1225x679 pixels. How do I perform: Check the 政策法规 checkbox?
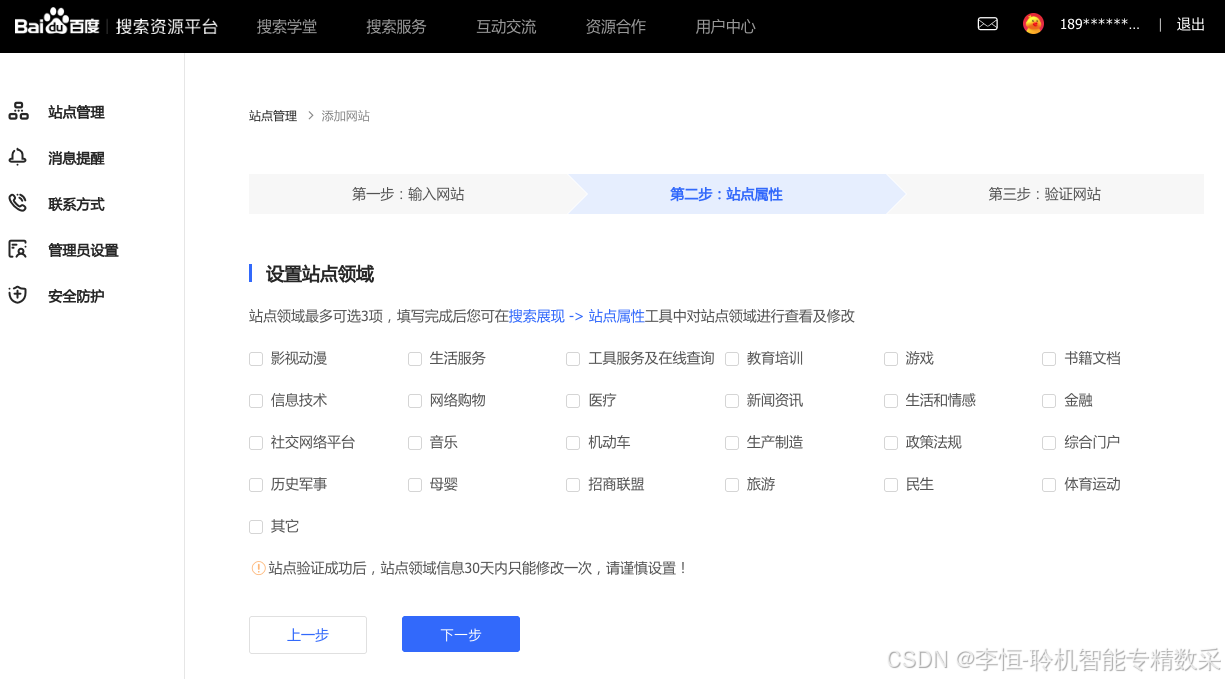(891, 443)
